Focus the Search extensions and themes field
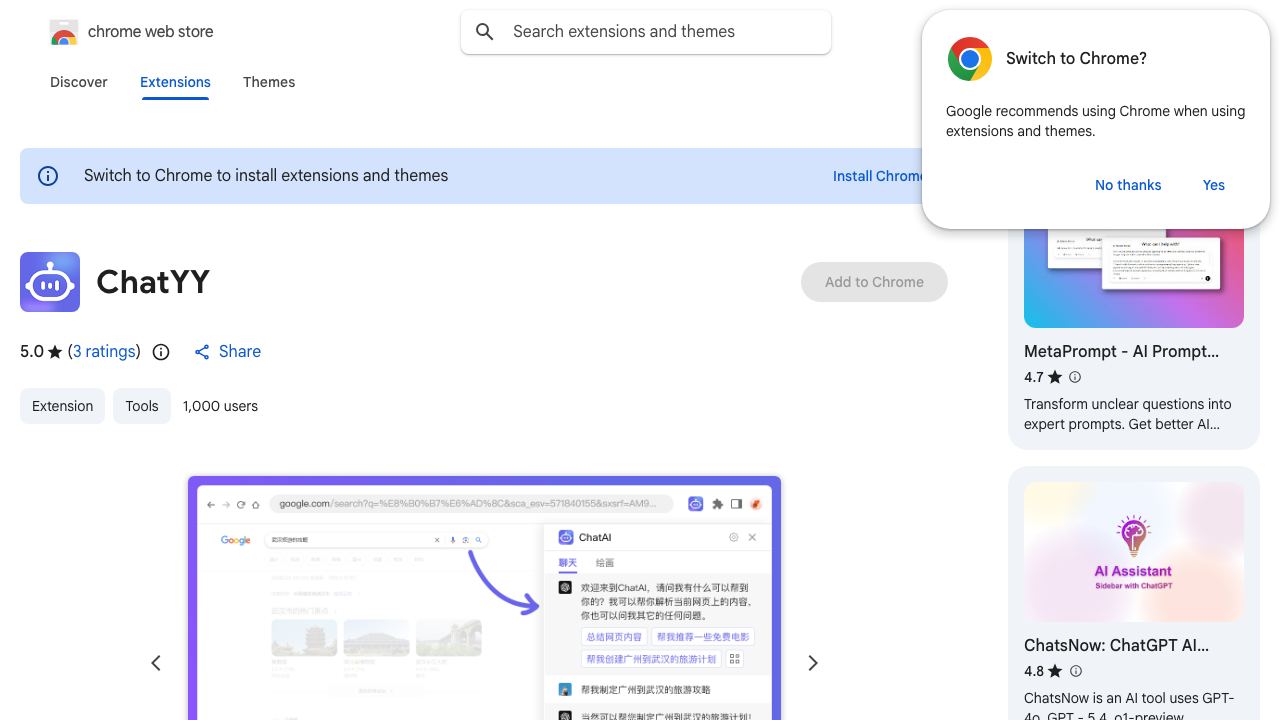The image size is (1280, 720). click(x=646, y=32)
